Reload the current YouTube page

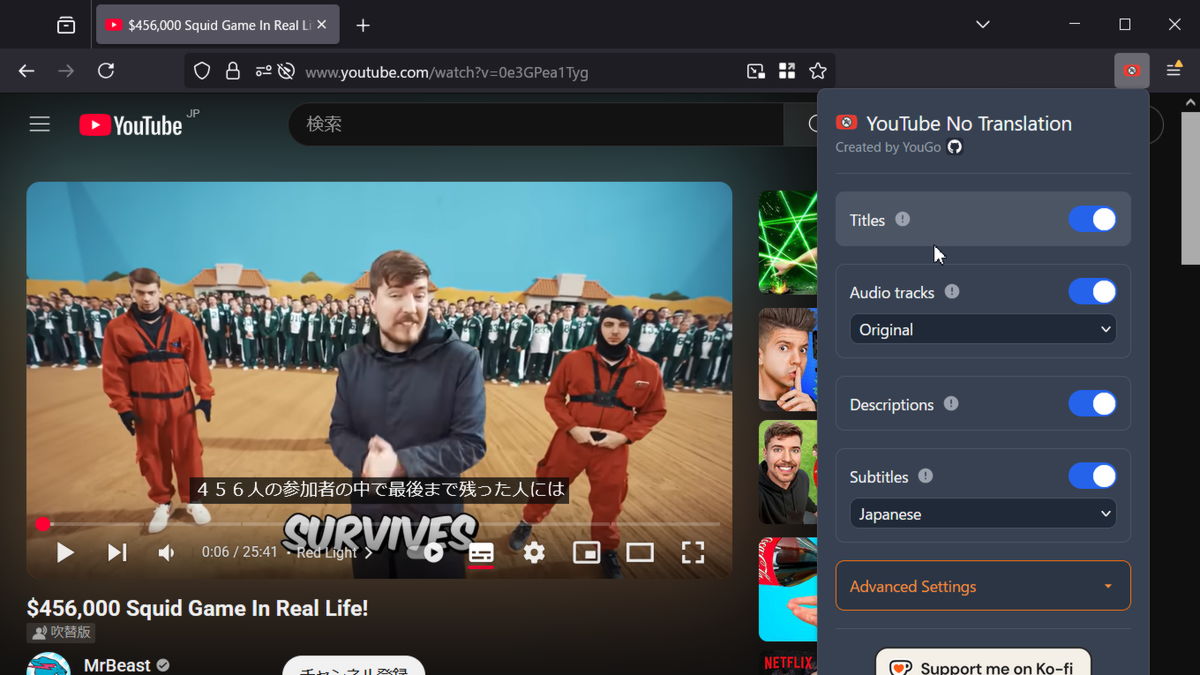[106, 71]
